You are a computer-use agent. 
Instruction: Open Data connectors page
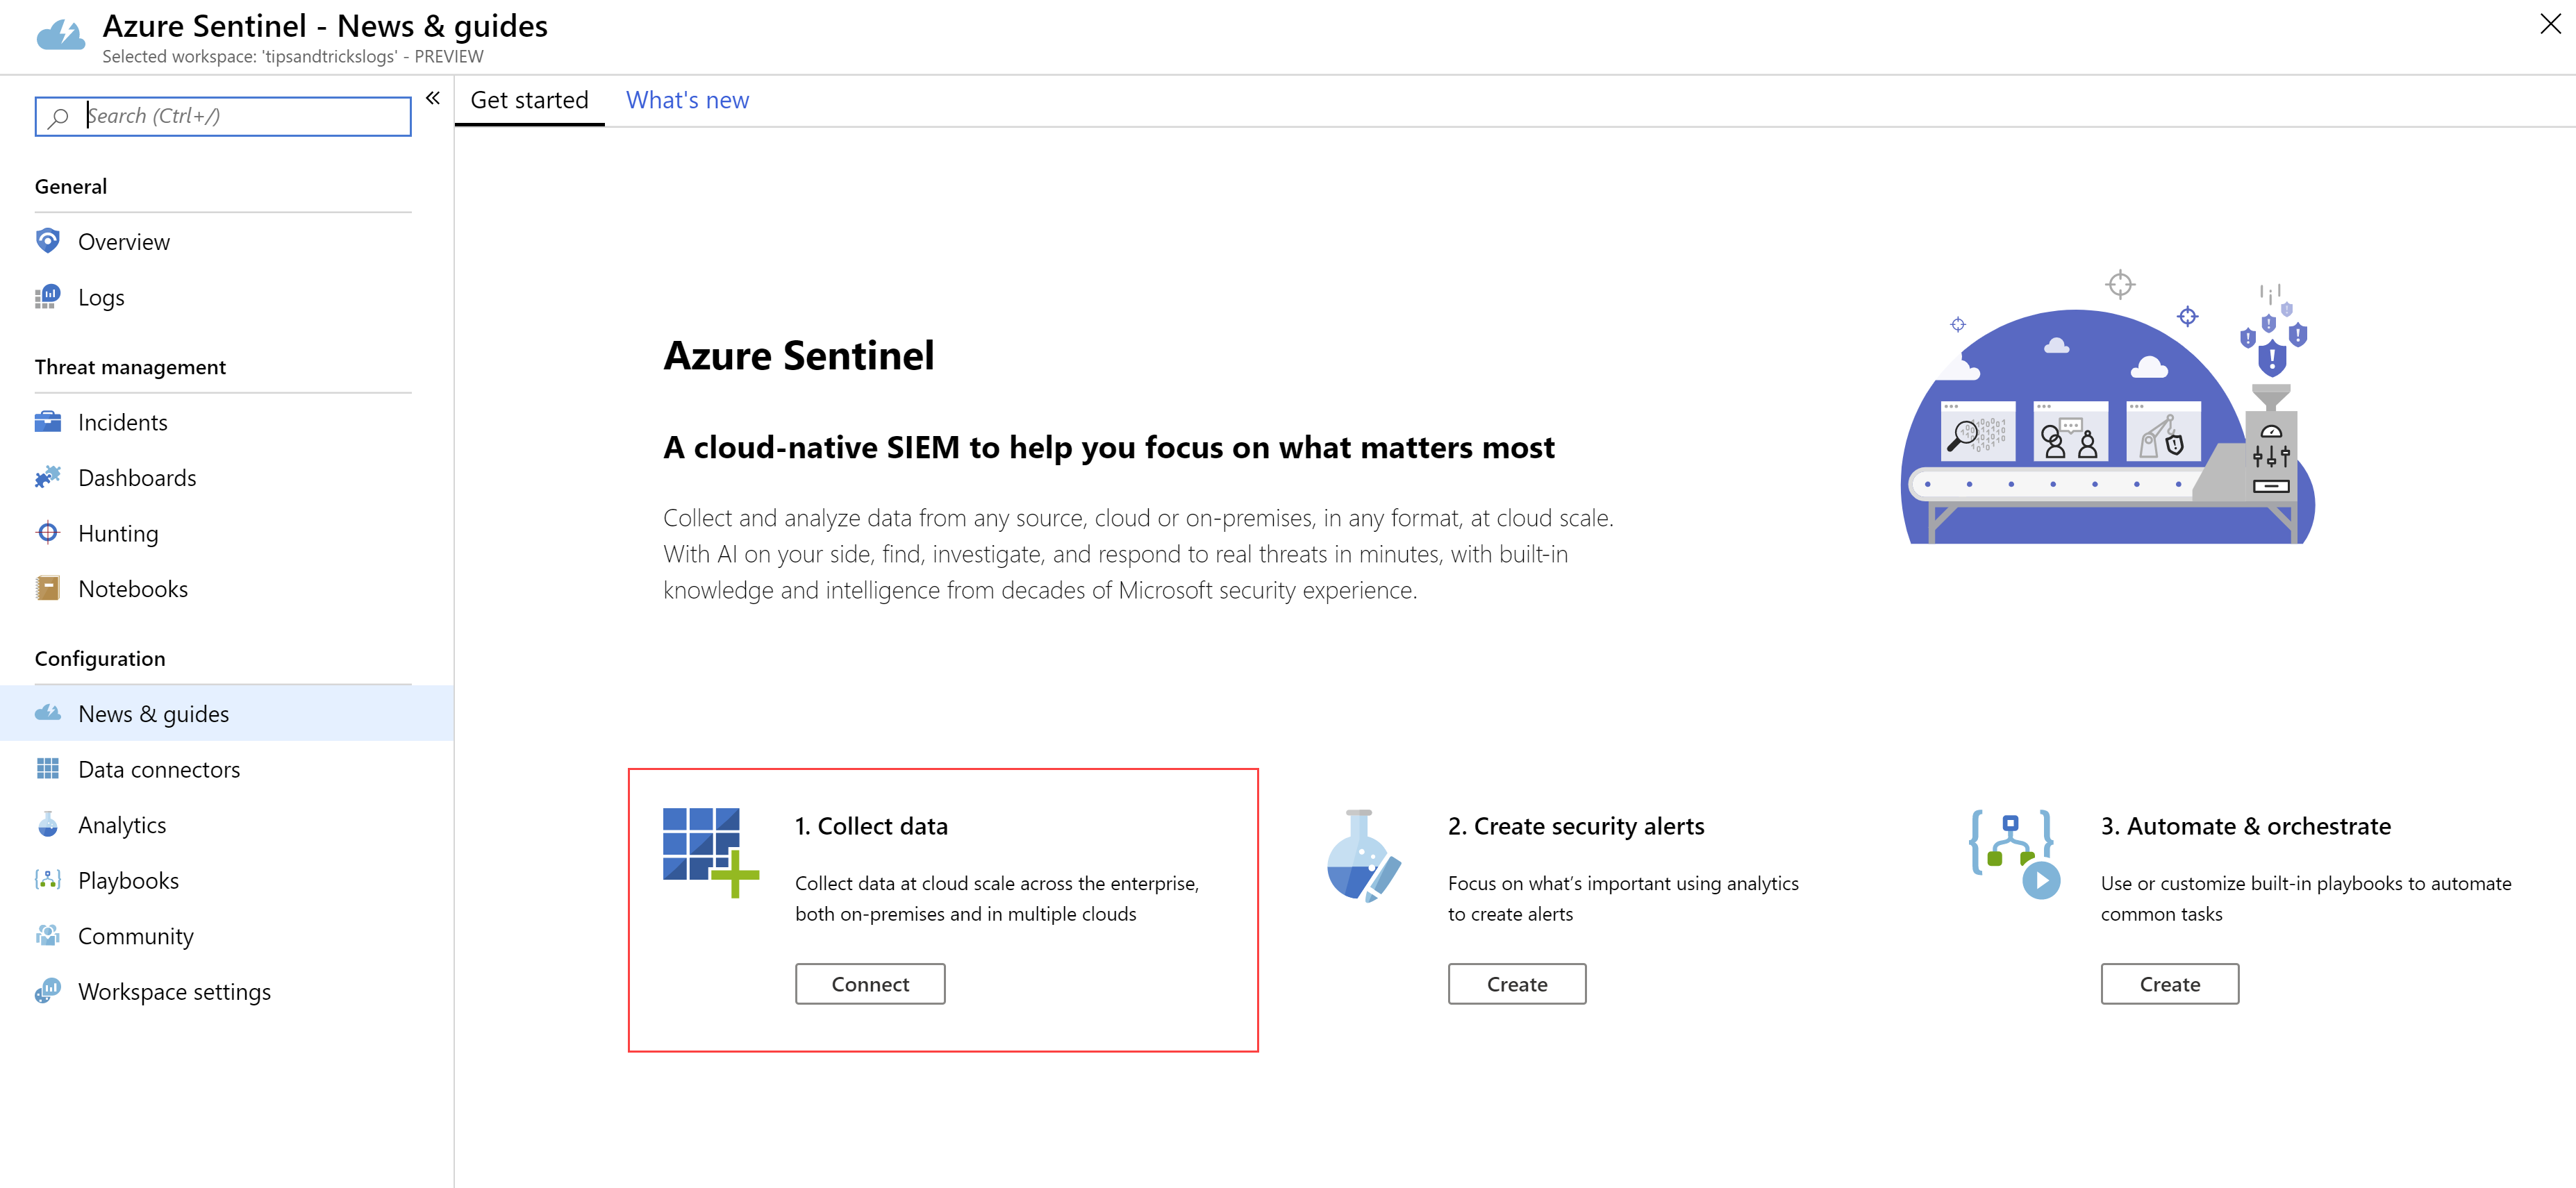[227, 769]
